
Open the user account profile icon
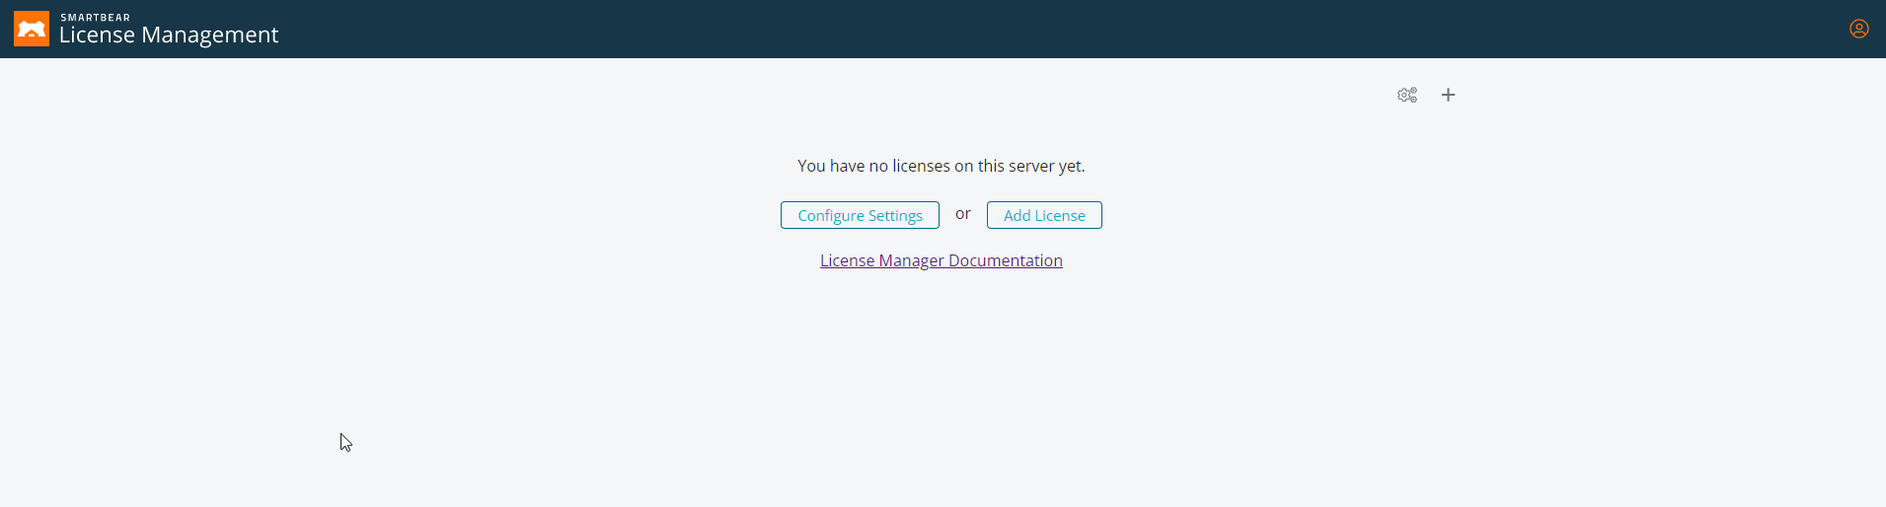pyautogui.click(x=1859, y=29)
